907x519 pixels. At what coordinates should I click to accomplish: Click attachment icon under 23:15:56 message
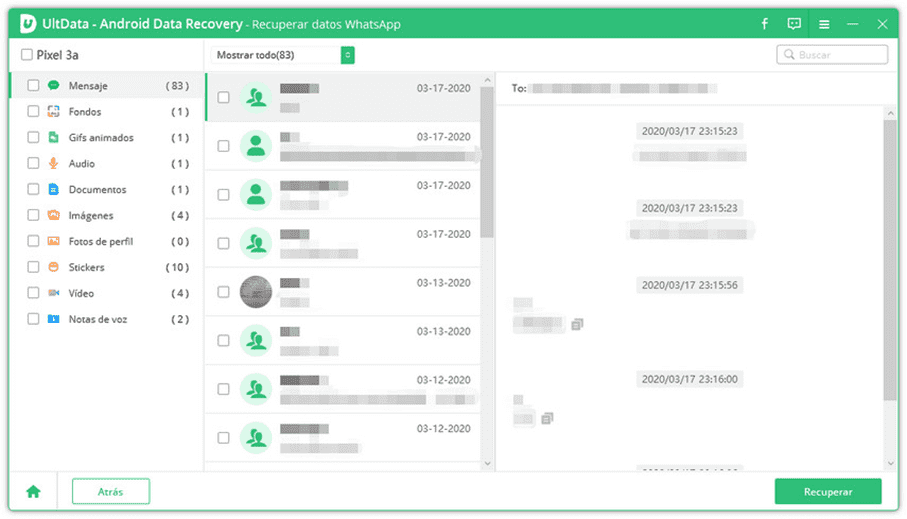tap(577, 324)
